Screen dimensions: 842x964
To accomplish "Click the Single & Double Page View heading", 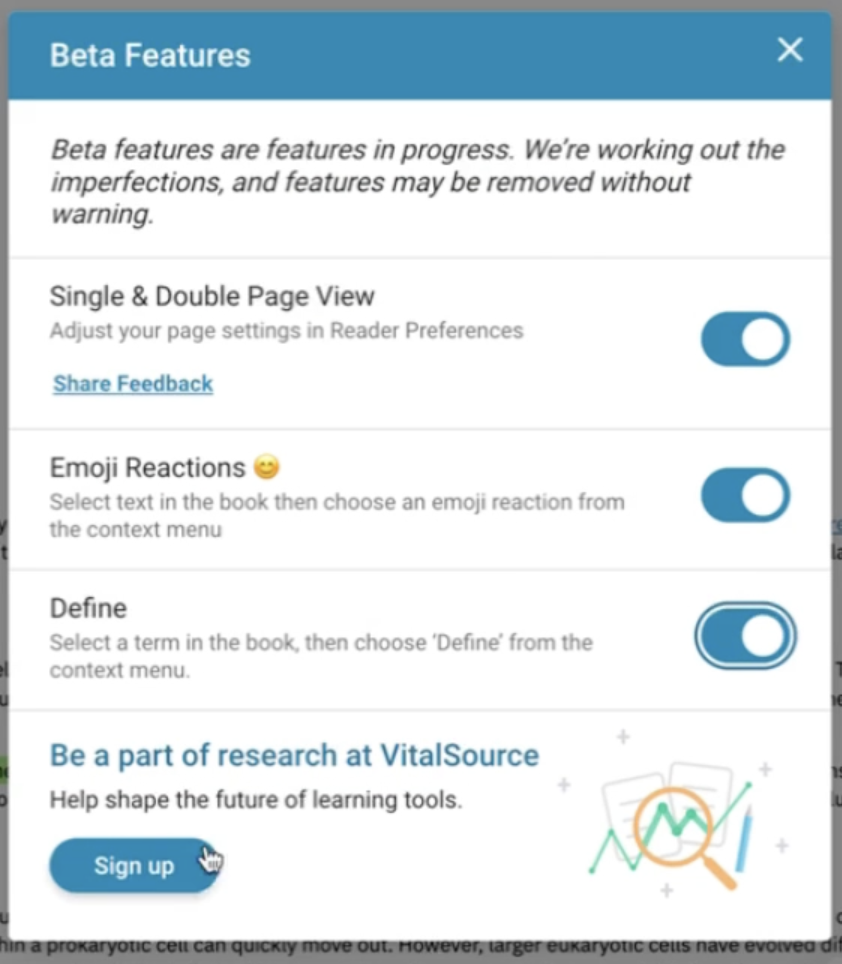I will (x=212, y=296).
